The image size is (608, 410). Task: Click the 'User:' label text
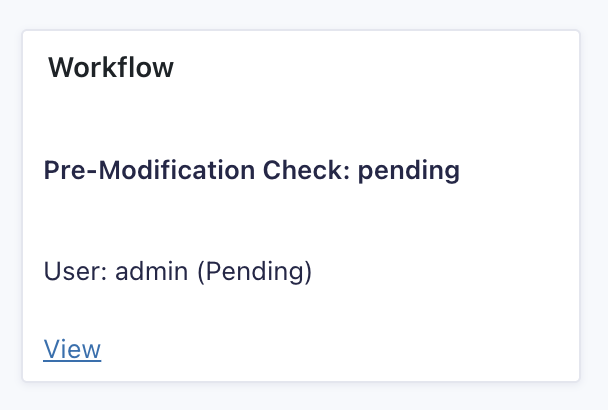pos(76,271)
